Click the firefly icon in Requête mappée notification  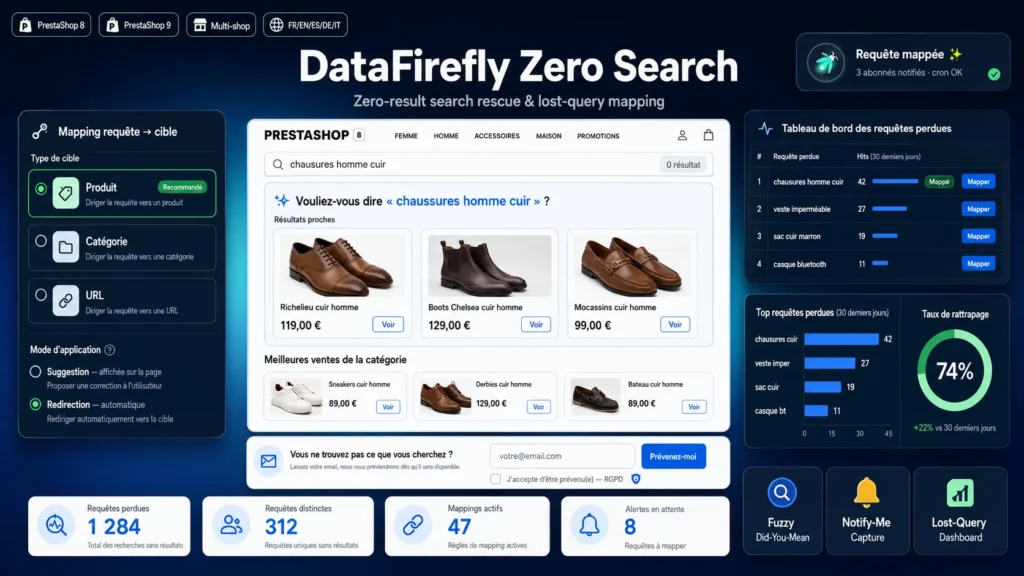coord(826,63)
